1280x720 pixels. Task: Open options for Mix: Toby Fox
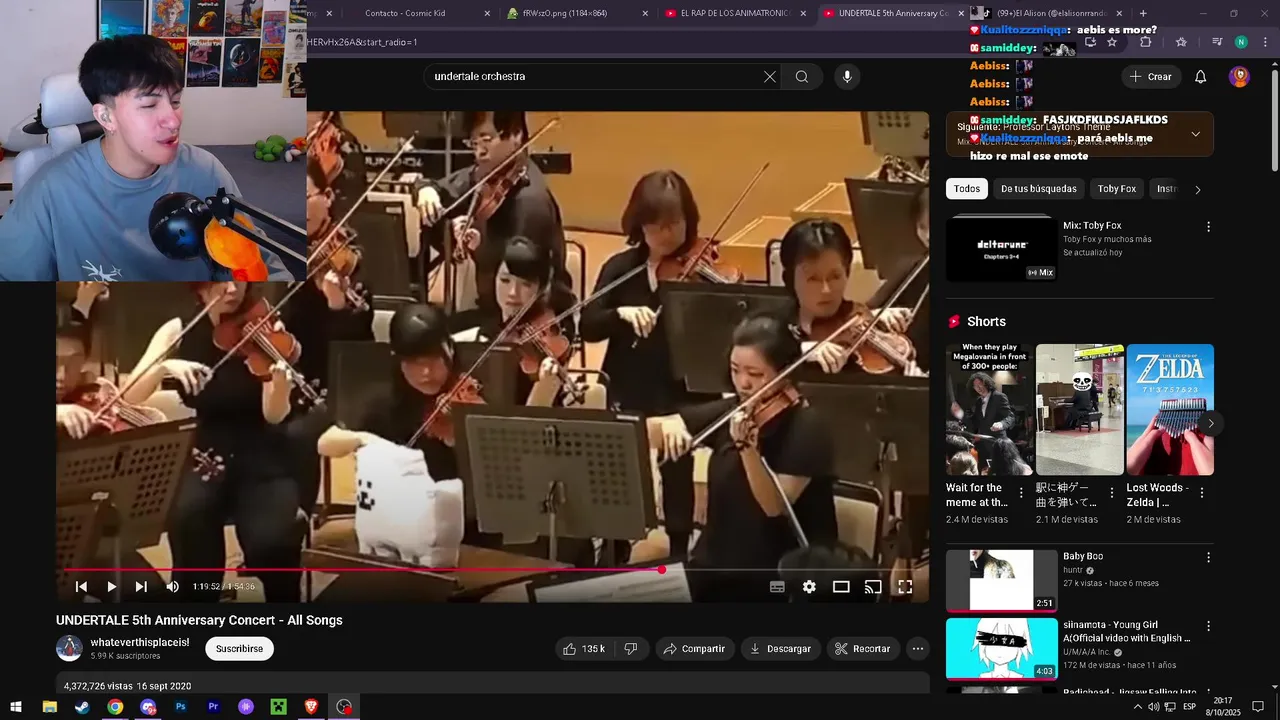click(1208, 227)
